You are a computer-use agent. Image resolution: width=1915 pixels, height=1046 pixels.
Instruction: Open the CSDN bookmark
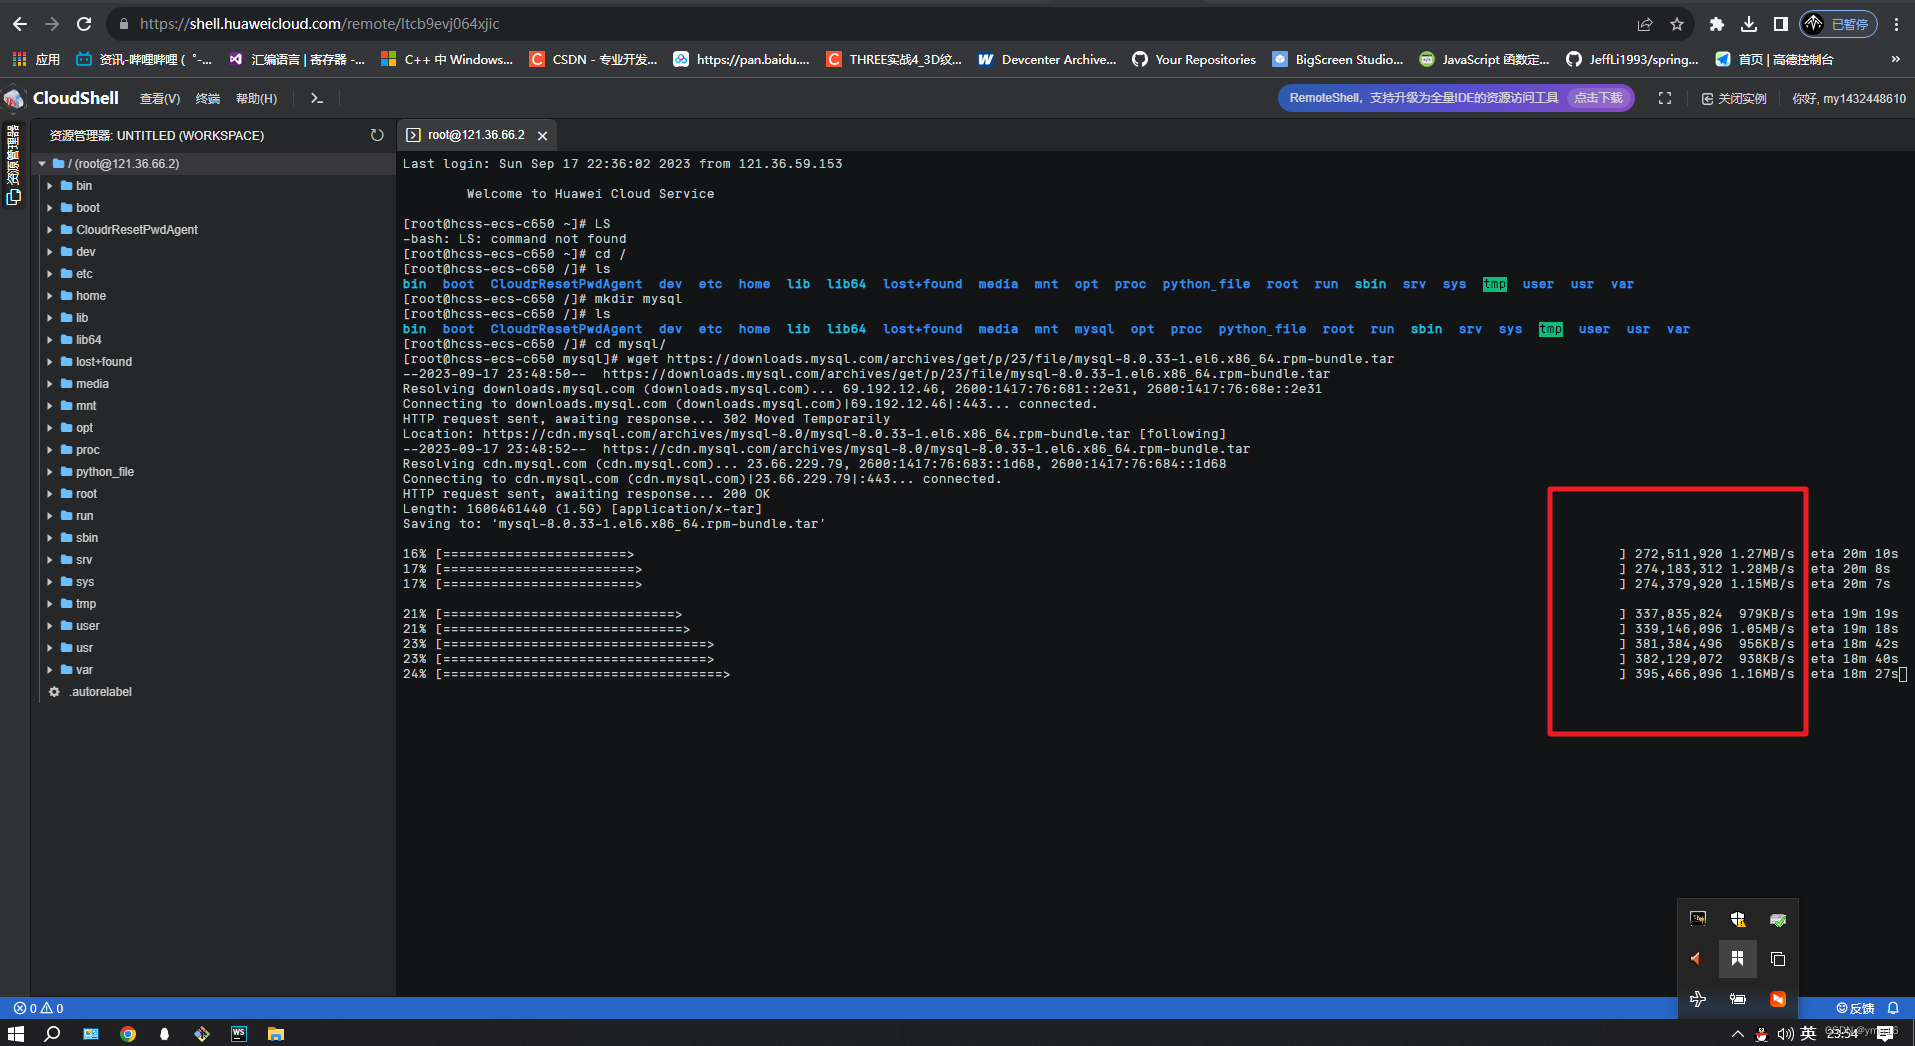pyautogui.click(x=593, y=59)
